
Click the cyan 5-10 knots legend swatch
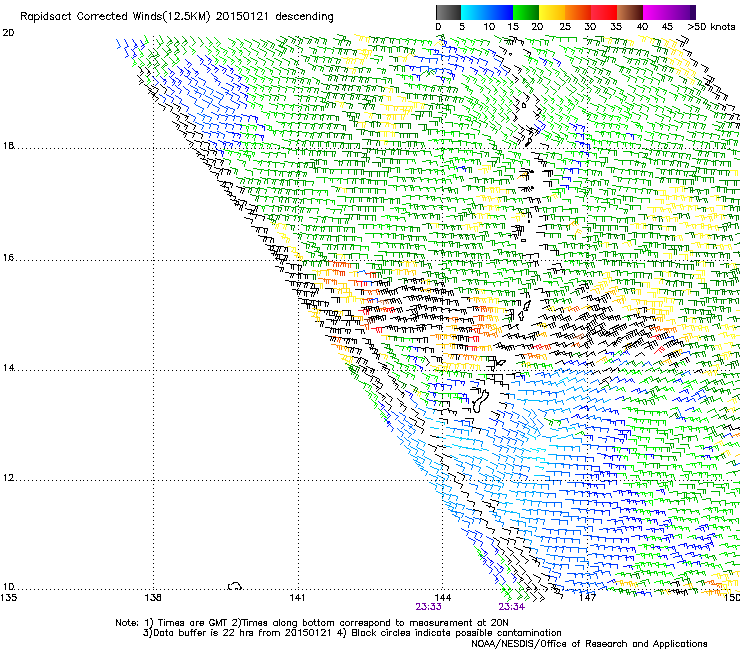[474, 12]
